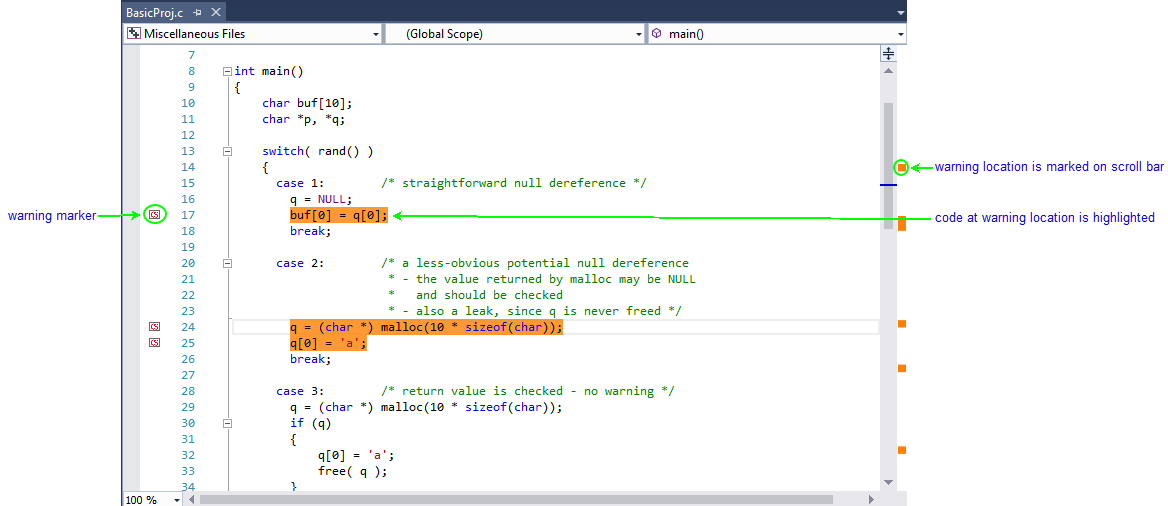Click the "case 2:" label

click(x=300, y=263)
